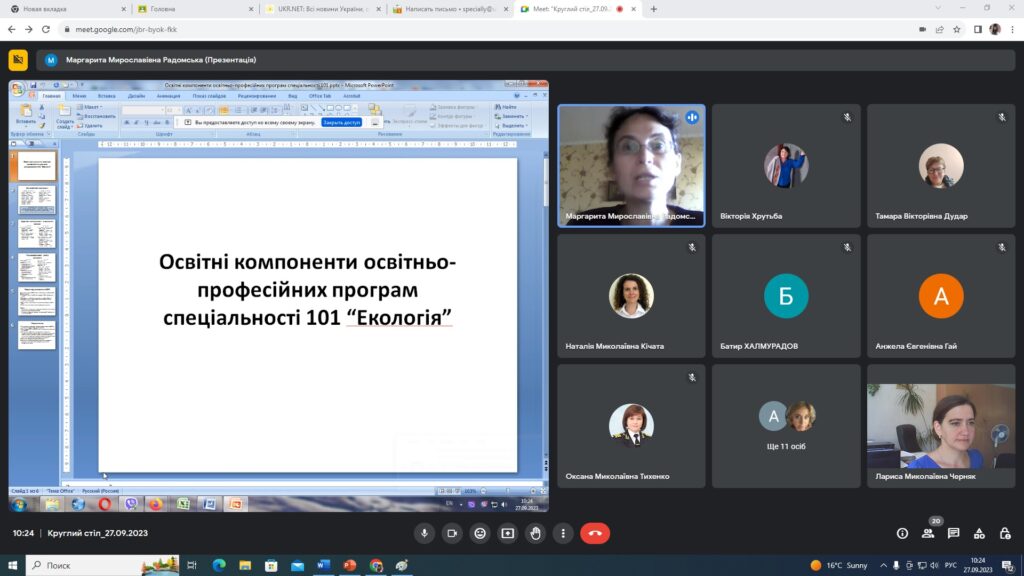
Task: Open the in-call chat panel
Action: click(953, 533)
